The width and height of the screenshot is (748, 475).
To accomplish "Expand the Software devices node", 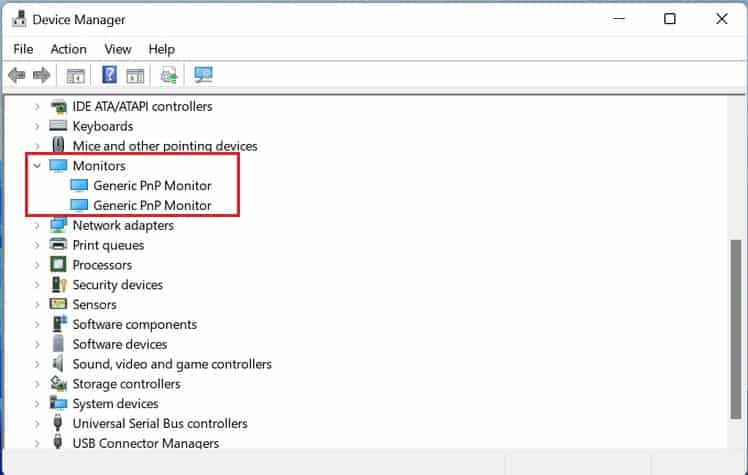I will pyautogui.click(x=37, y=344).
